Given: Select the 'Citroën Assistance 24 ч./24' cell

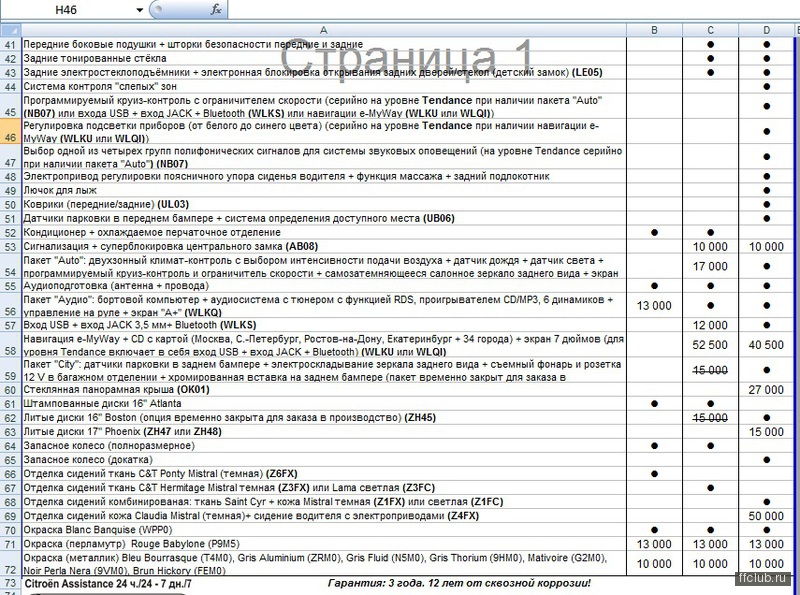Looking at the screenshot, I should [108, 583].
